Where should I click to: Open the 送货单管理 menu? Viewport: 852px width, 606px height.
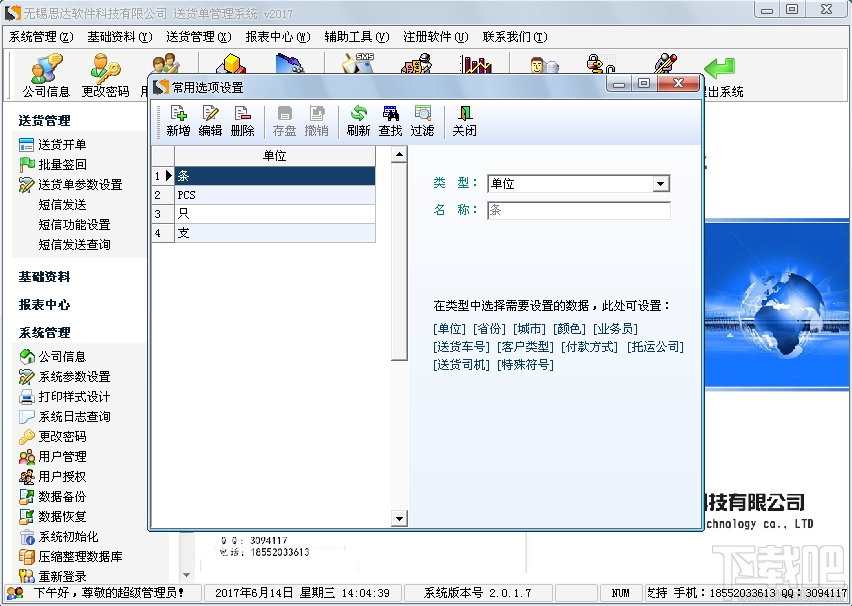pyautogui.click(x=198, y=36)
